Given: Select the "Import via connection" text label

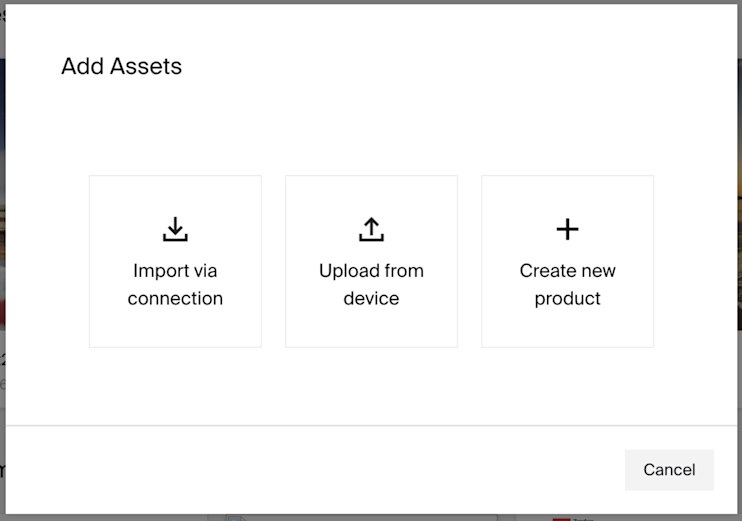Looking at the screenshot, I should click(175, 284).
